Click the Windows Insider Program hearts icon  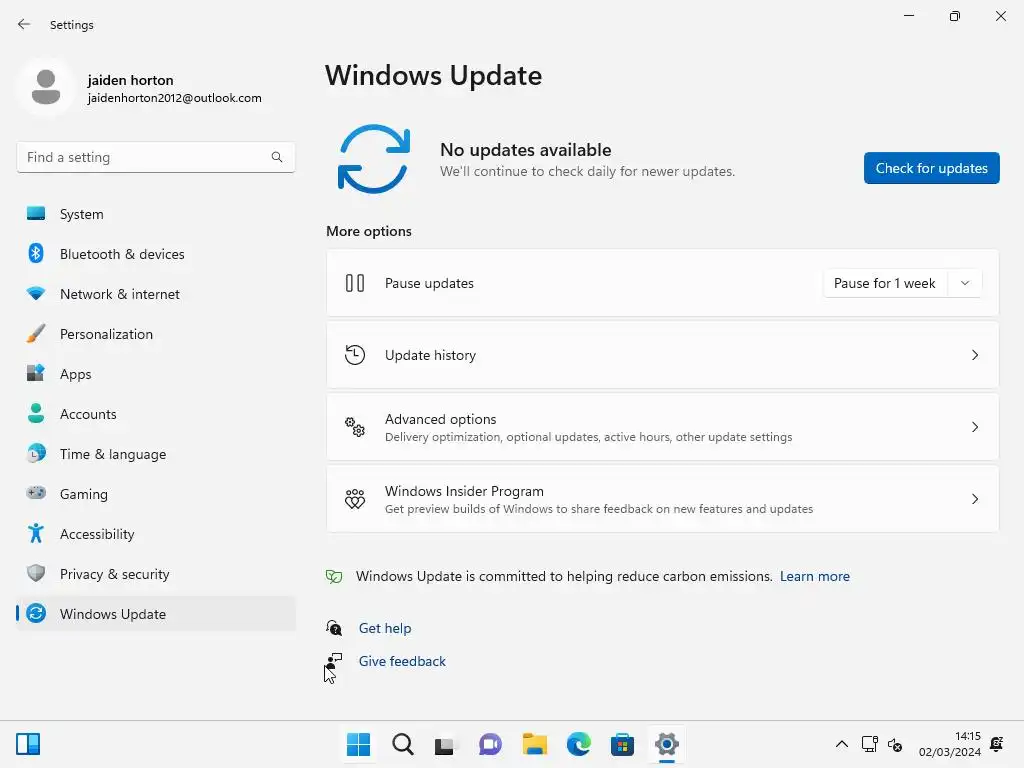pos(355,499)
